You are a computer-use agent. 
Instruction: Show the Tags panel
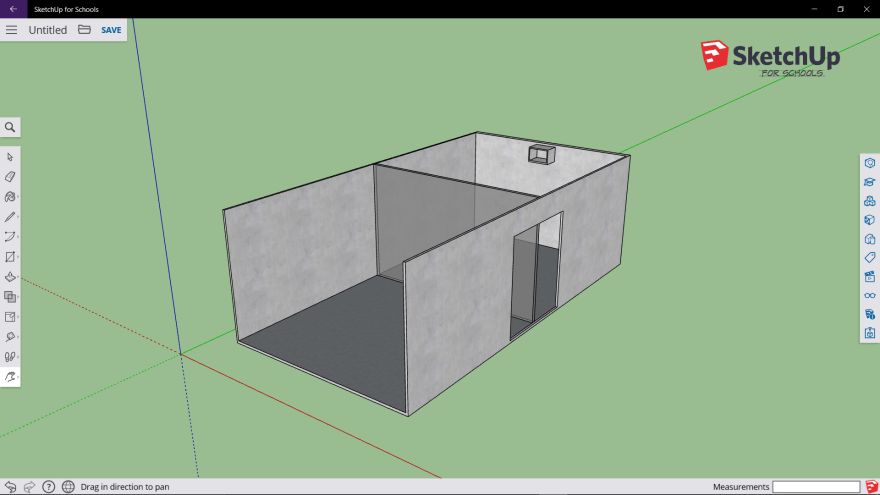click(870, 258)
